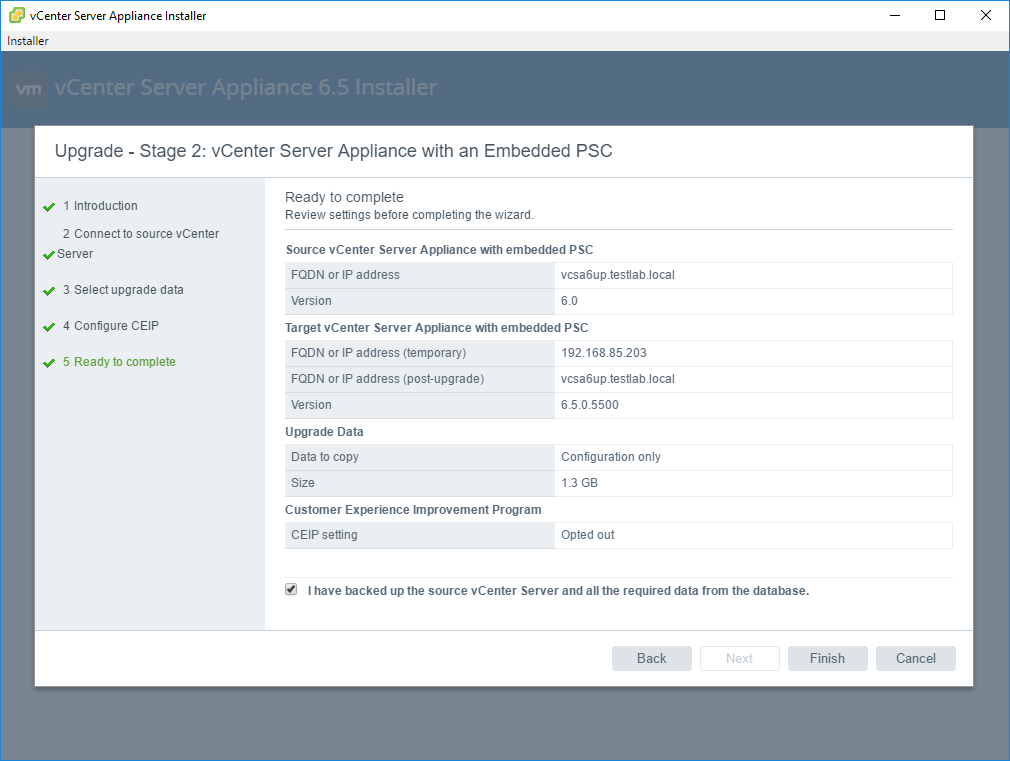The image size is (1010, 761).
Task: Uncheck the backed up source vCenter checkbox
Action: click(291, 590)
